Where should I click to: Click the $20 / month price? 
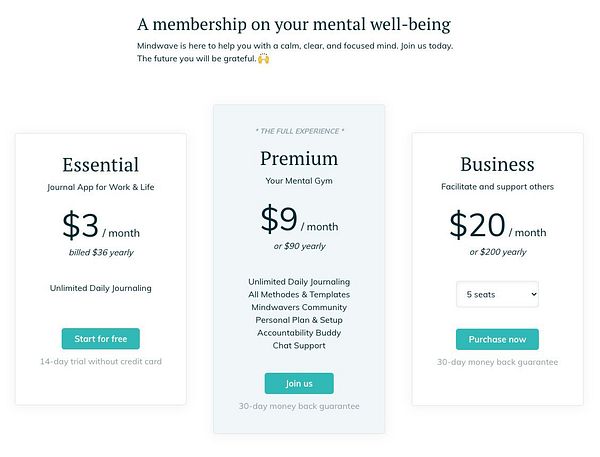click(497, 227)
